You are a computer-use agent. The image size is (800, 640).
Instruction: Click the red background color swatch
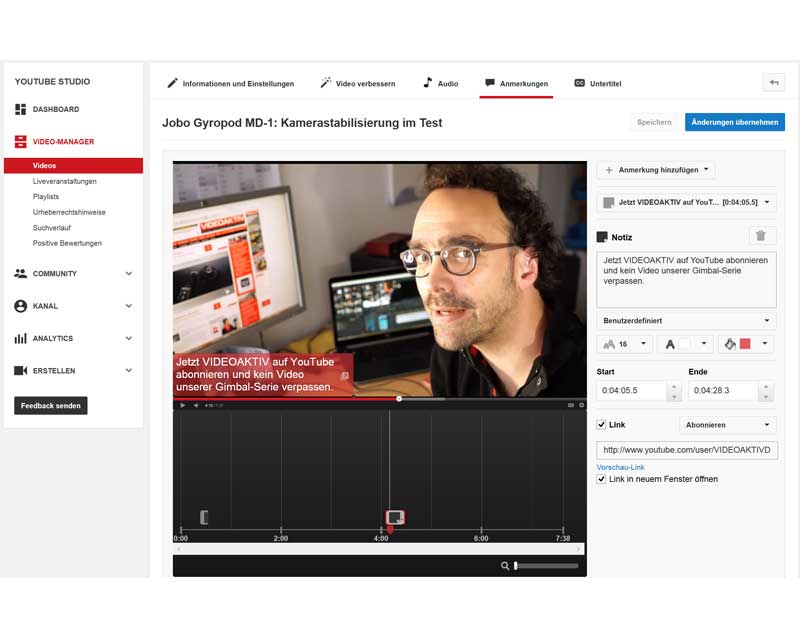745,344
